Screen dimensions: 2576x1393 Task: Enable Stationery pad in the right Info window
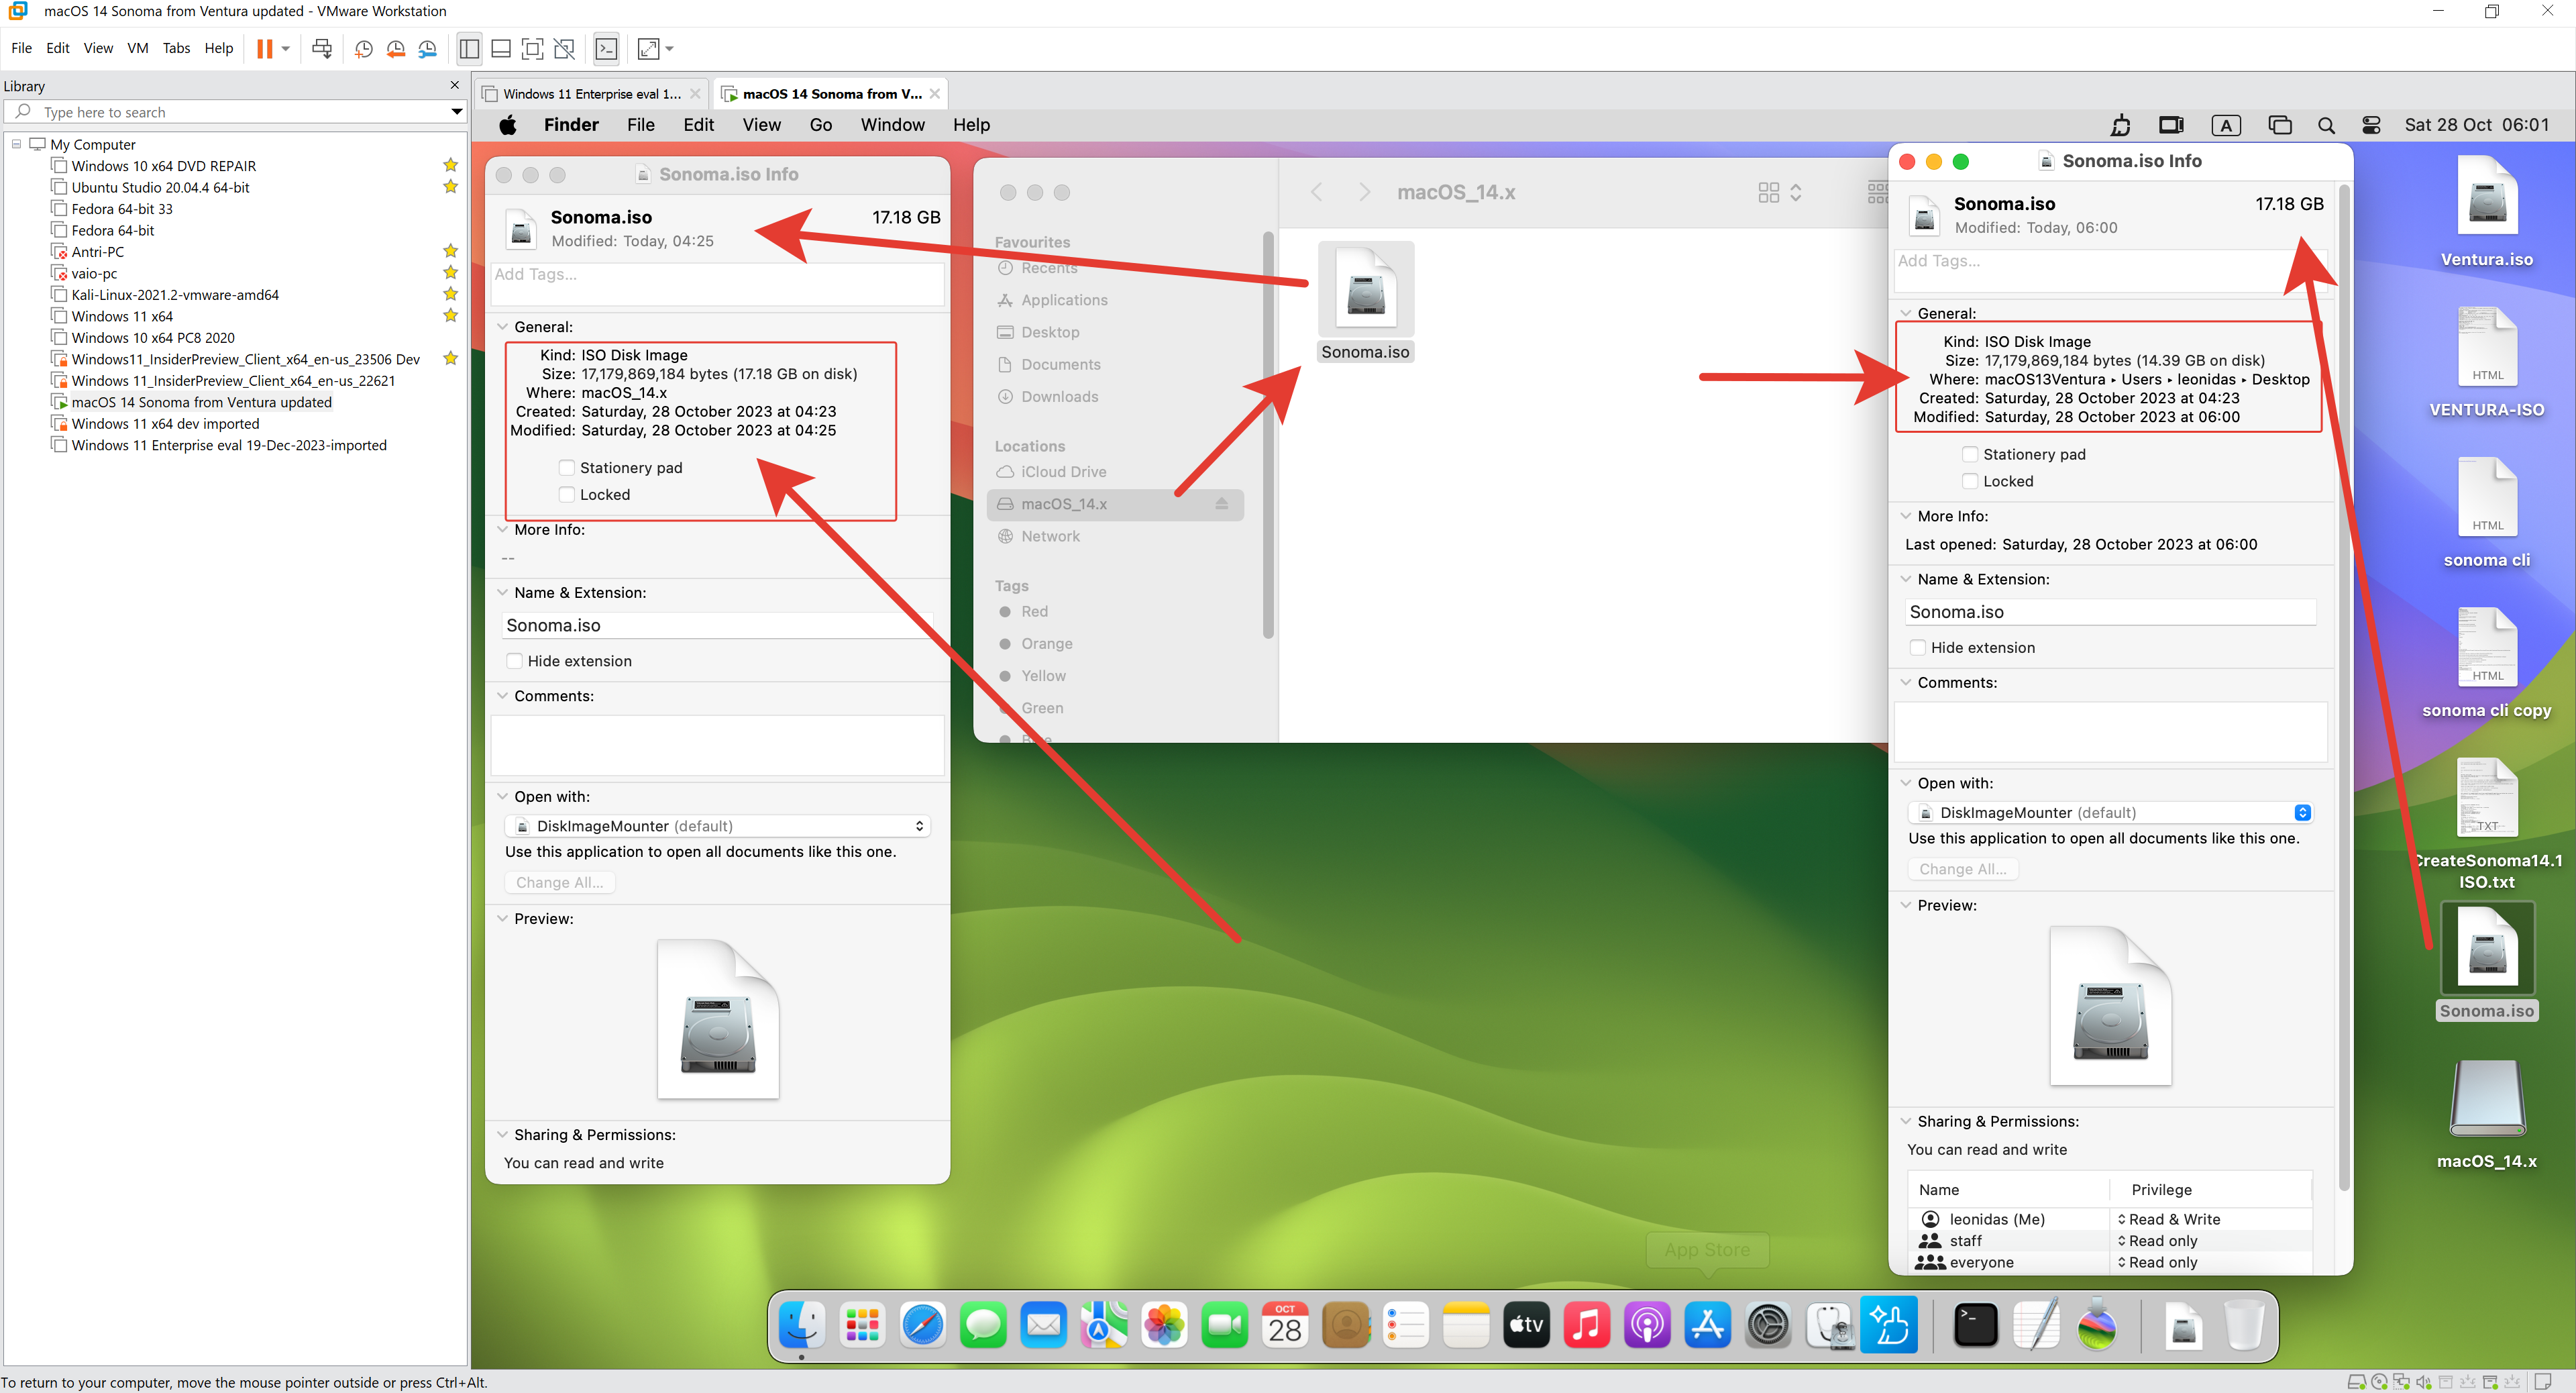click(x=1969, y=454)
